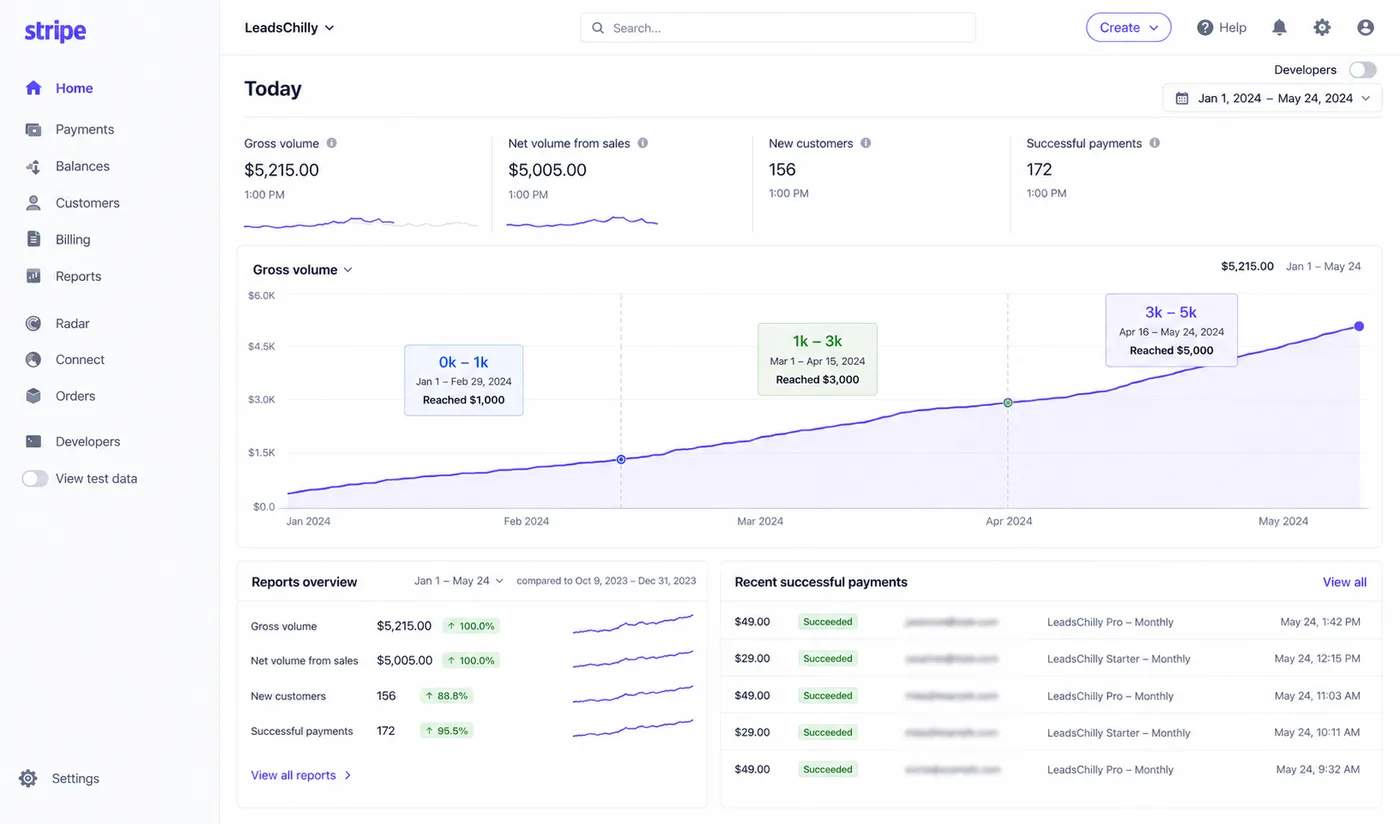This screenshot has width=1400, height=824.
Task: Click the search magnifier icon
Action: pyautogui.click(x=598, y=28)
